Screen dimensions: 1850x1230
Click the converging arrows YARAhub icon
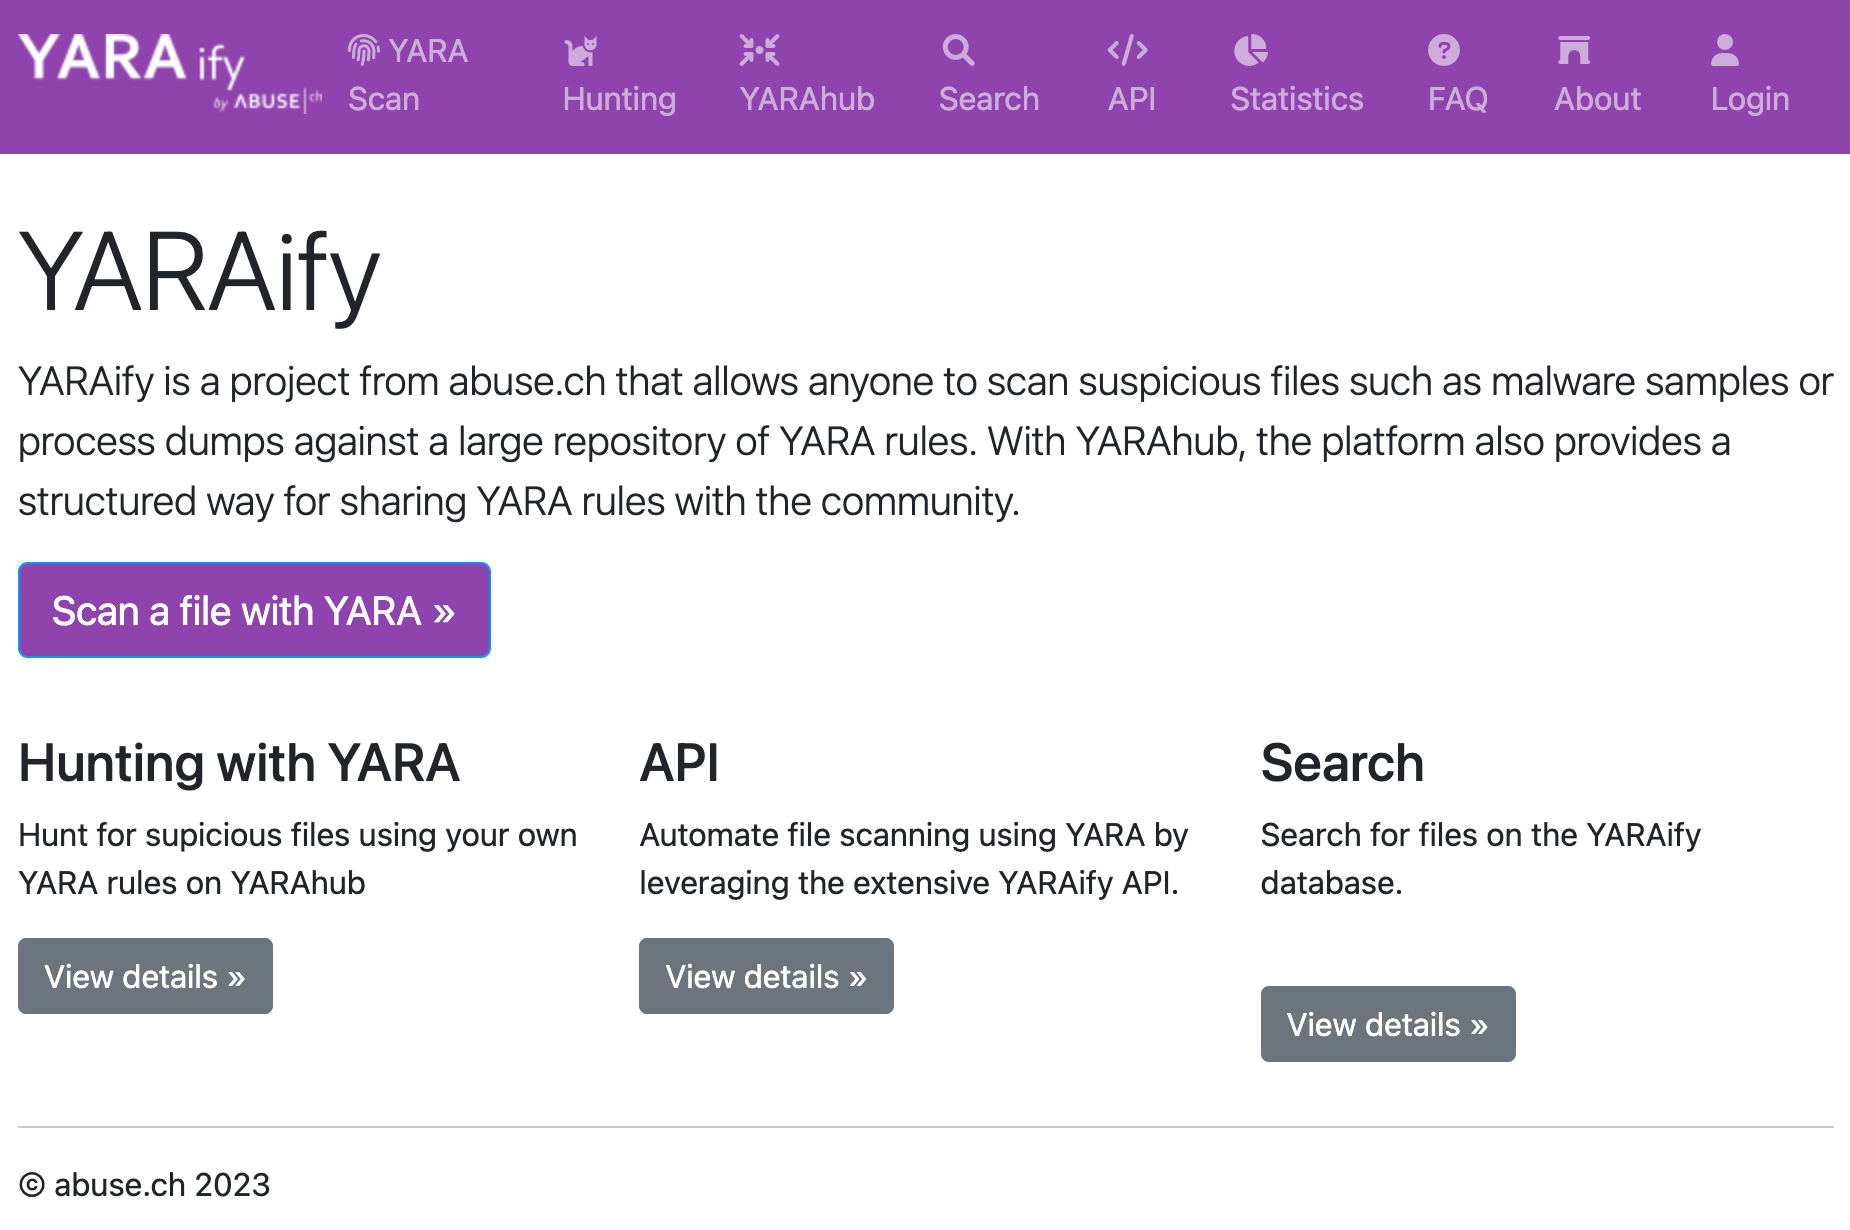759,50
